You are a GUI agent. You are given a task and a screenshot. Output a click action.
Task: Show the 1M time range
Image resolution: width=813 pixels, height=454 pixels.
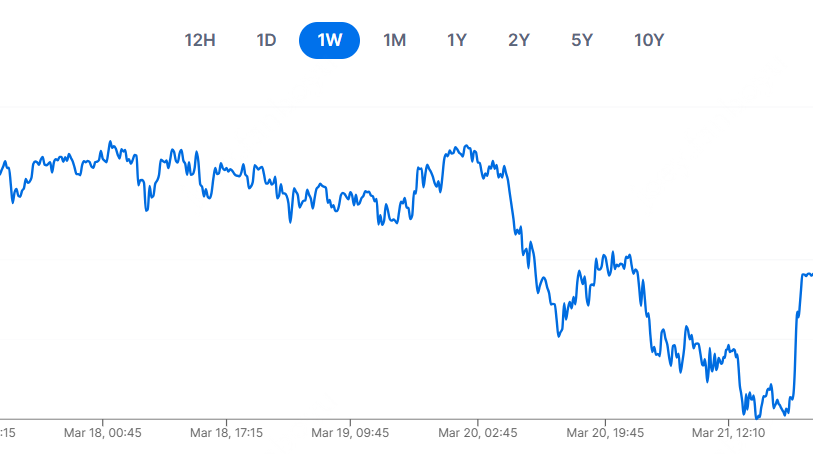click(x=394, y=41)
